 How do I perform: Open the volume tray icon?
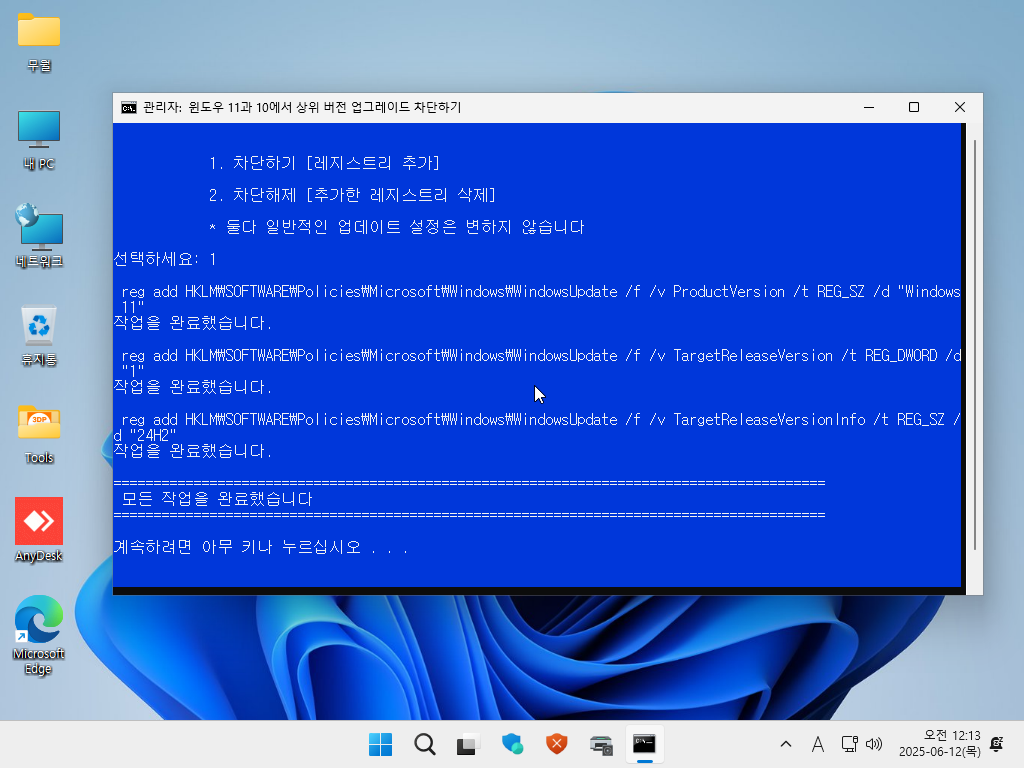[x=874, y=744]
